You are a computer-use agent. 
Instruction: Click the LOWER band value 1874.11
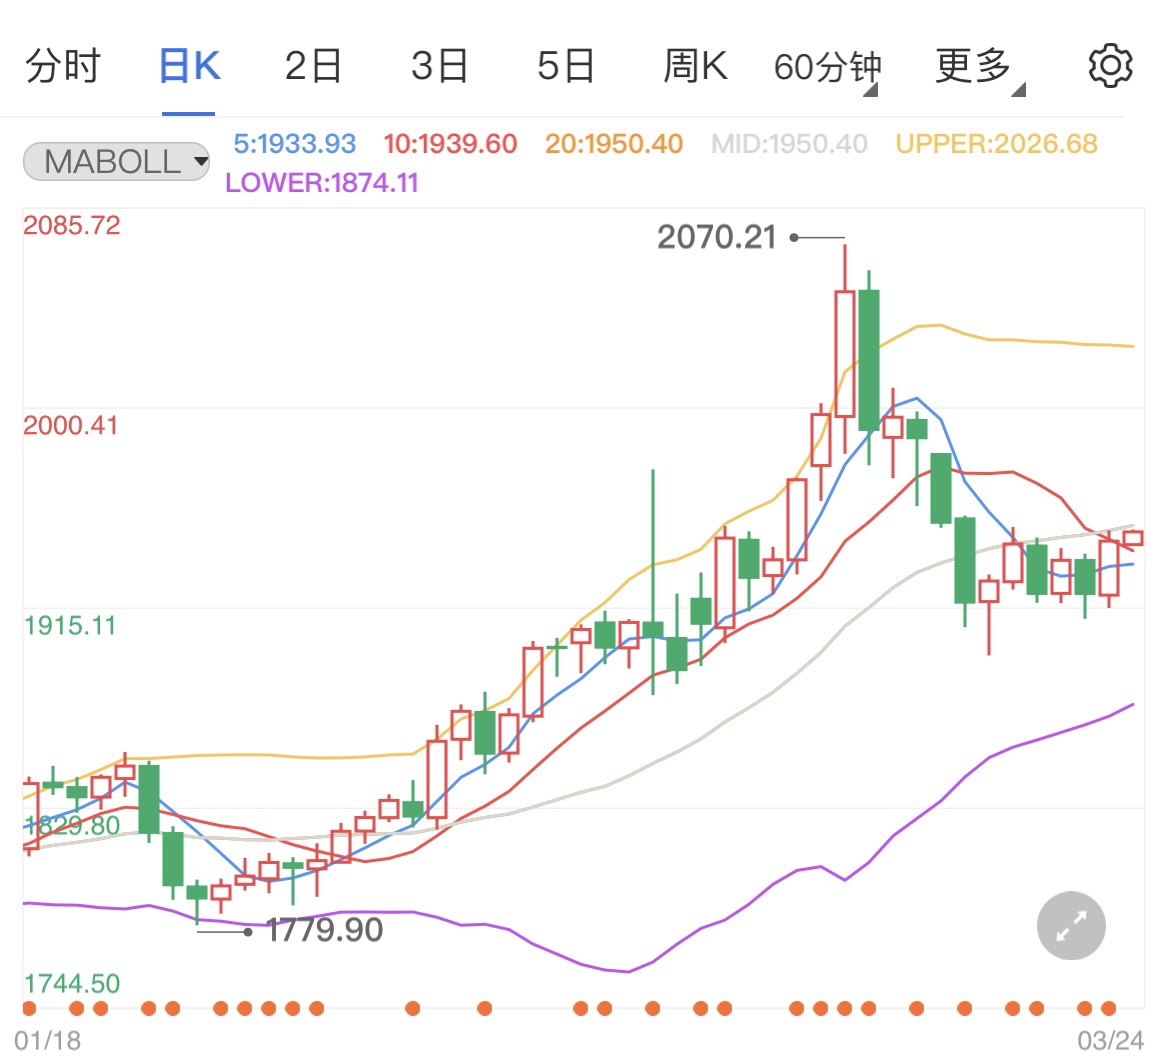[322, 183]
